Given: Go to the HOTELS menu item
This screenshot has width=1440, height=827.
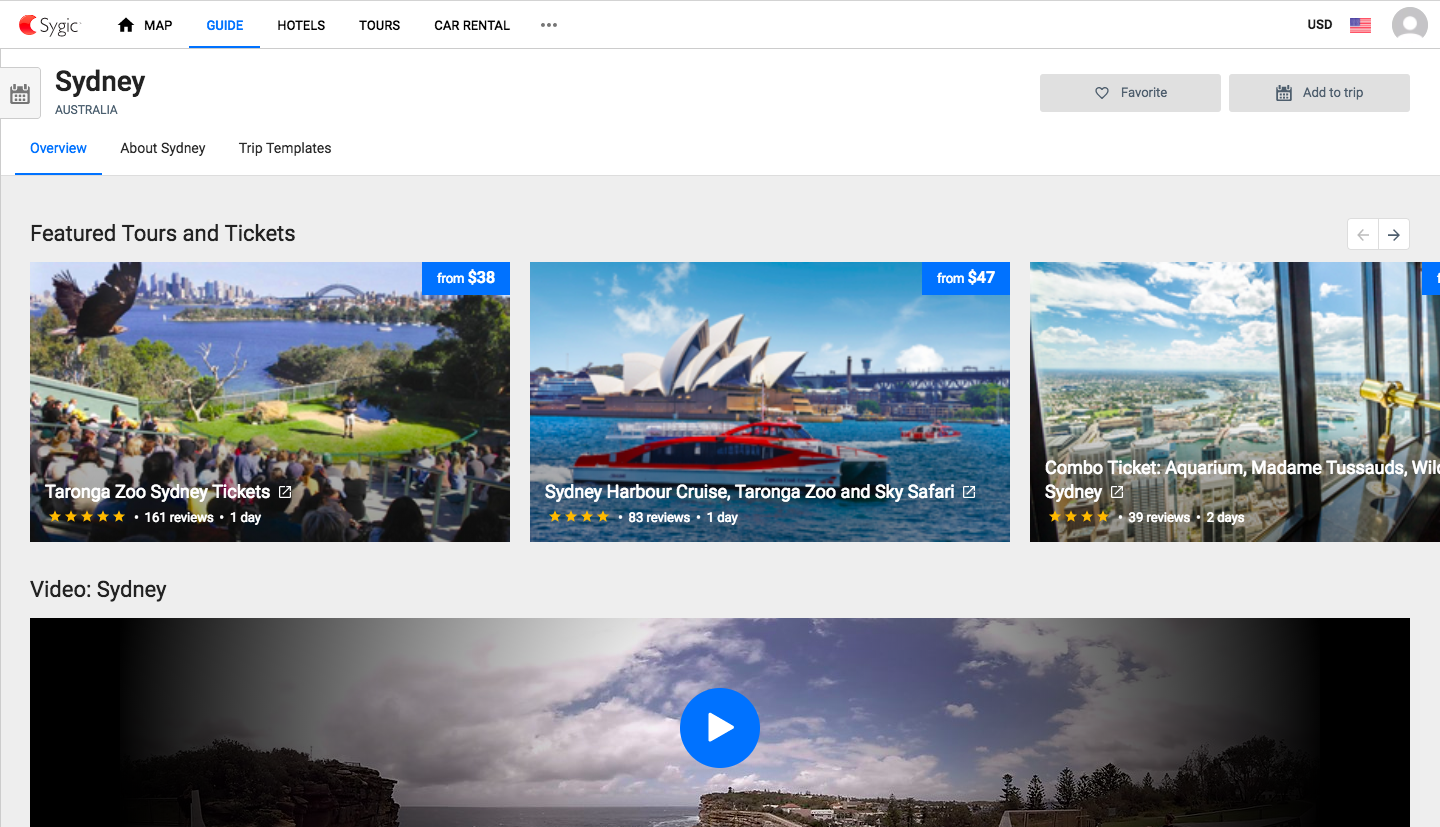Looking at the screenshot, I should pos(301,25).
